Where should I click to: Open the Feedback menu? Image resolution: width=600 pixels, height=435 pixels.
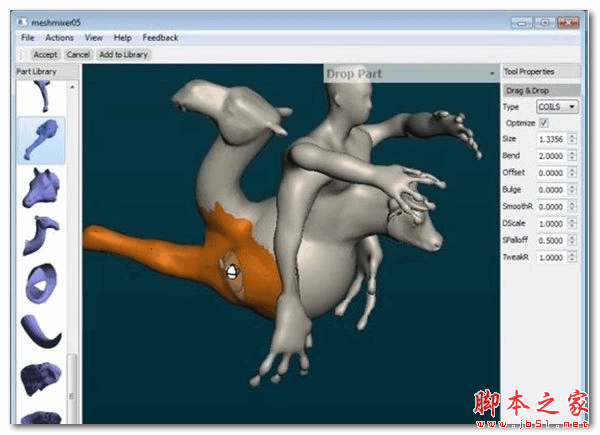tap(160, 38)
